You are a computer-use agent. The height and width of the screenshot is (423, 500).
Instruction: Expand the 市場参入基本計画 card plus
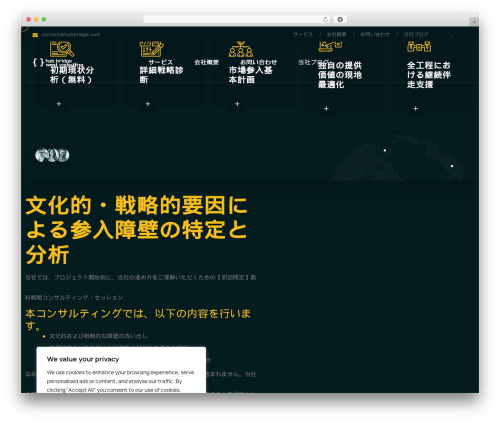[x=237, y=104]
